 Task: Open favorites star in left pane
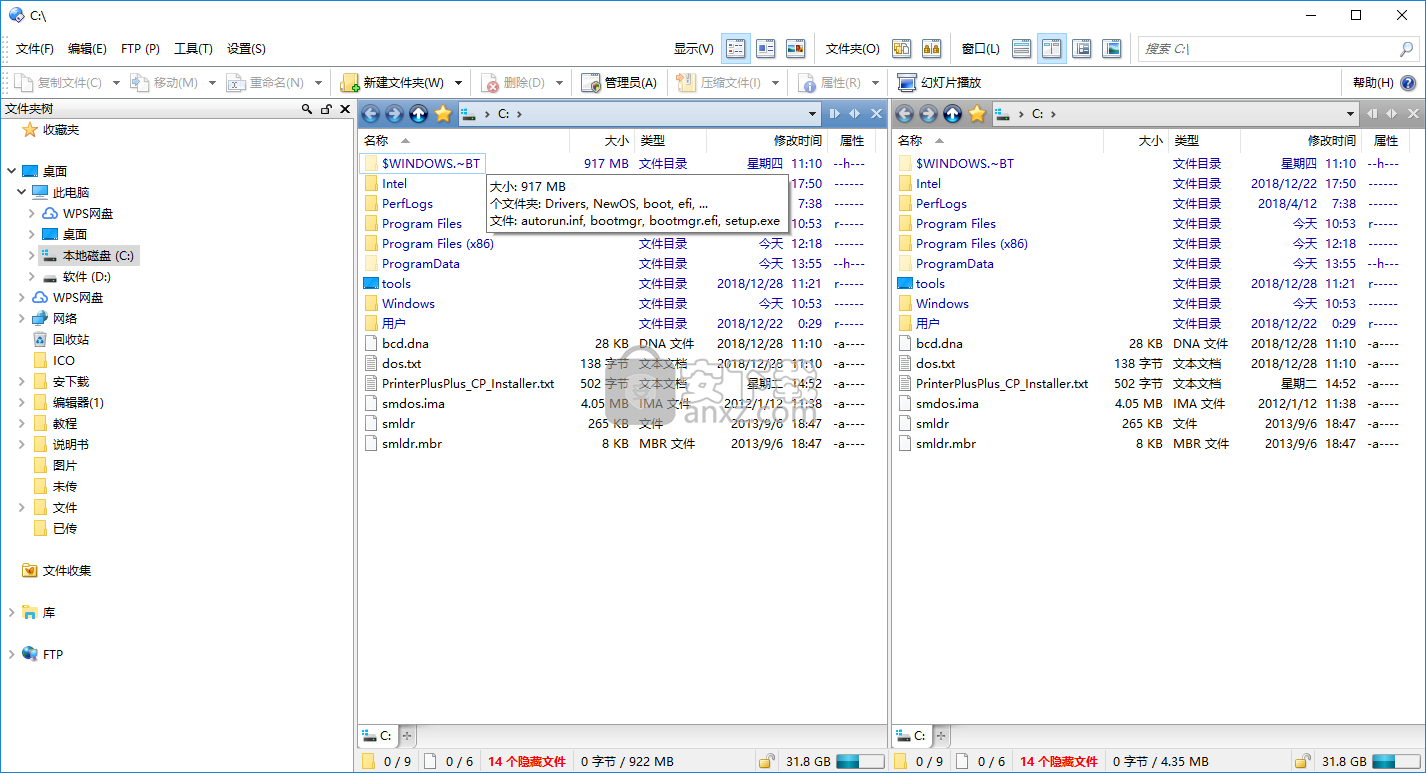pos(443,114)
